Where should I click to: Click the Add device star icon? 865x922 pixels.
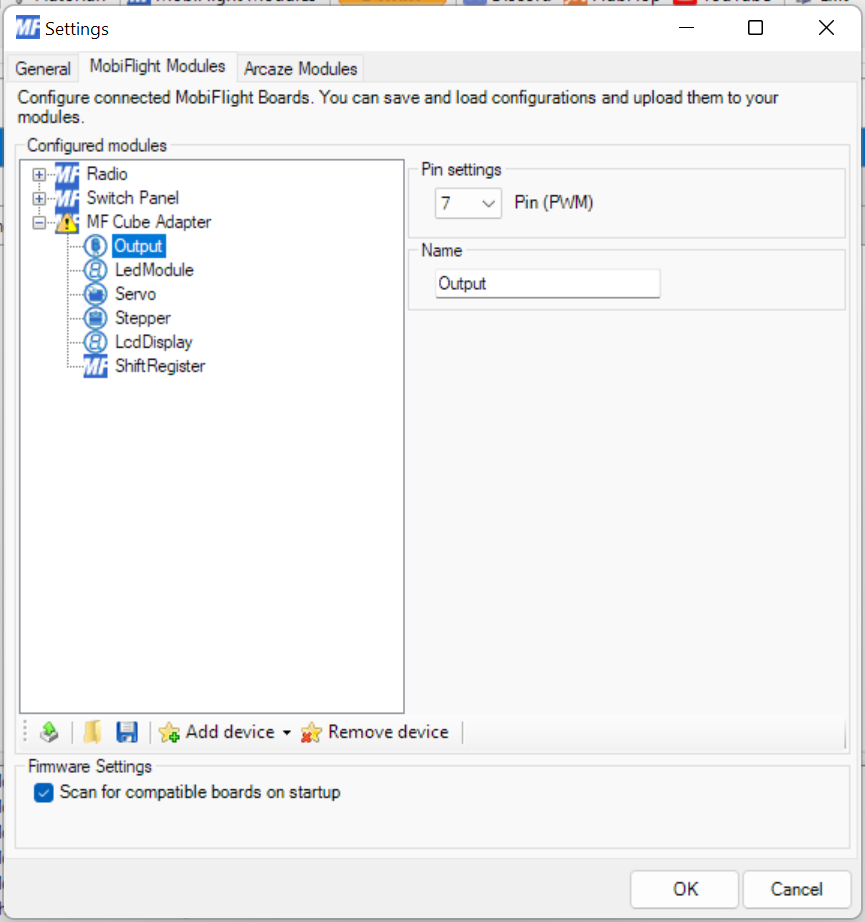[169, 733]
